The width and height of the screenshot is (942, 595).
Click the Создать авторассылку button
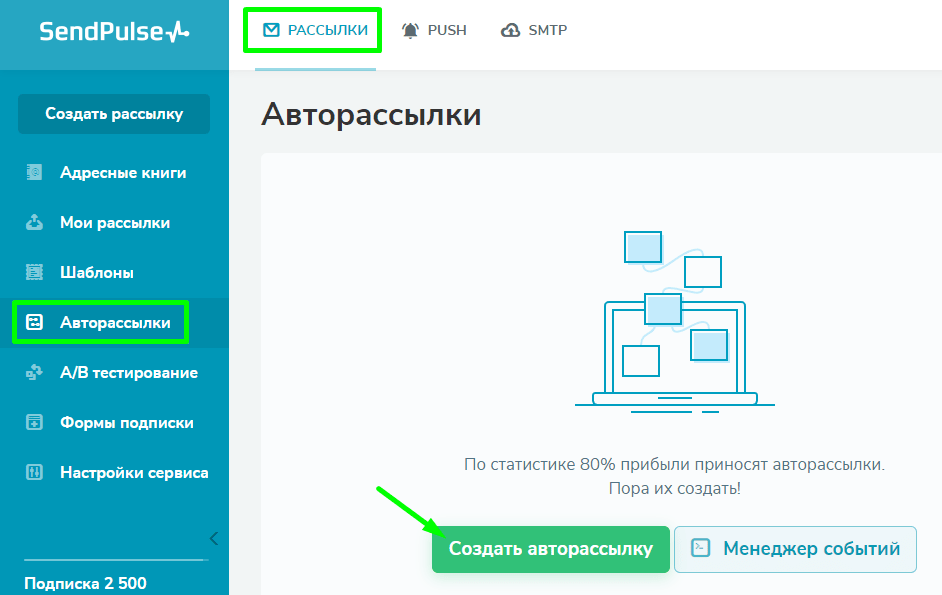[550, 549]
